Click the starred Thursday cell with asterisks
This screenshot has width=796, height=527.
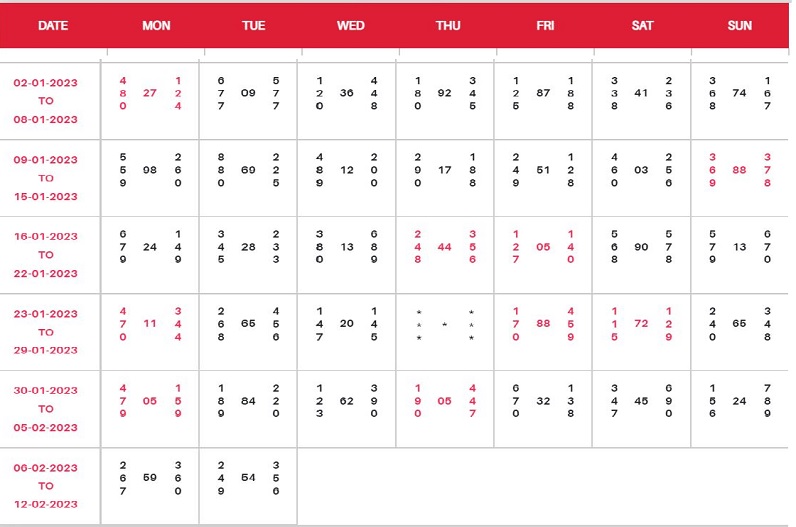pyautogui.click(x=444, y=325)
